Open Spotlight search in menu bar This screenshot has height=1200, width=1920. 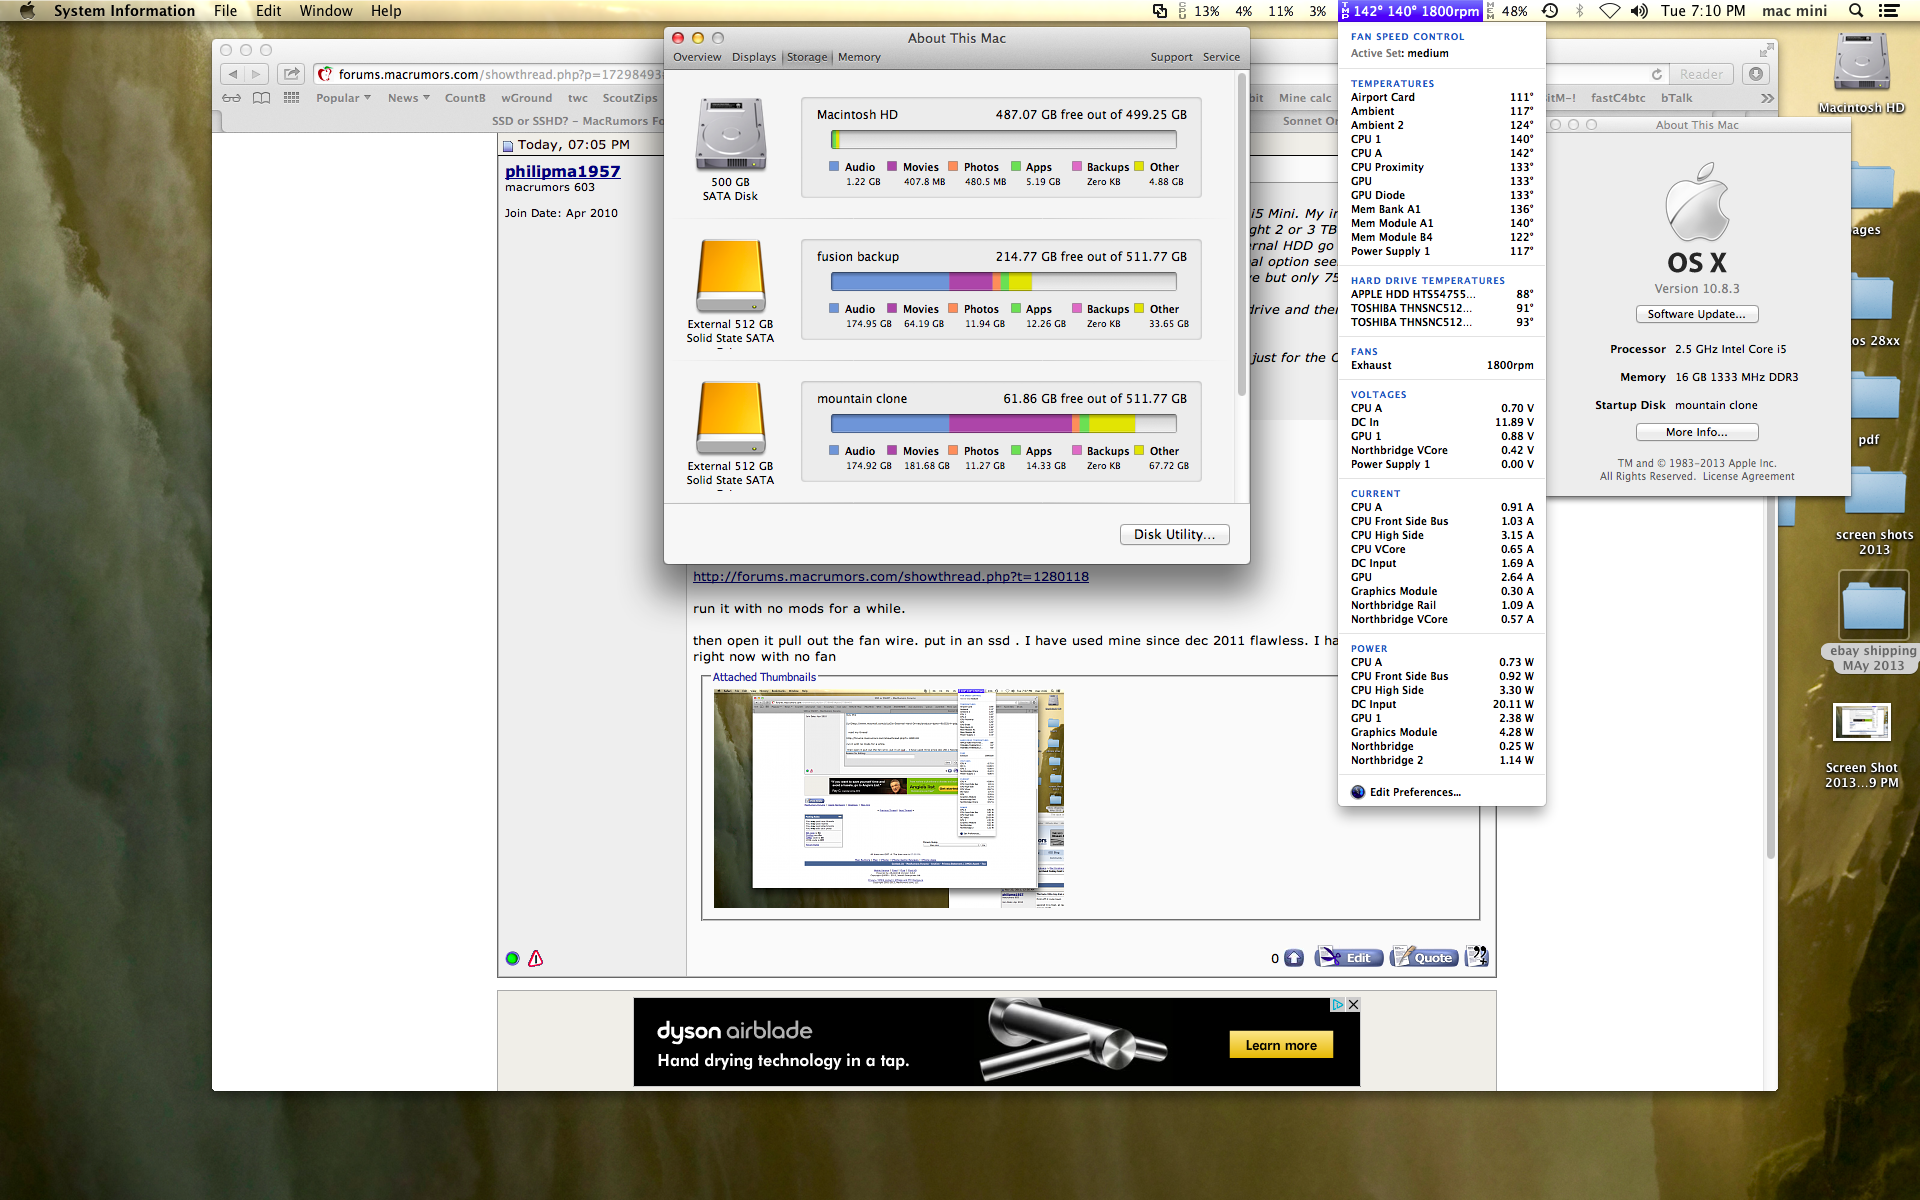click(x=1856, y=11)
